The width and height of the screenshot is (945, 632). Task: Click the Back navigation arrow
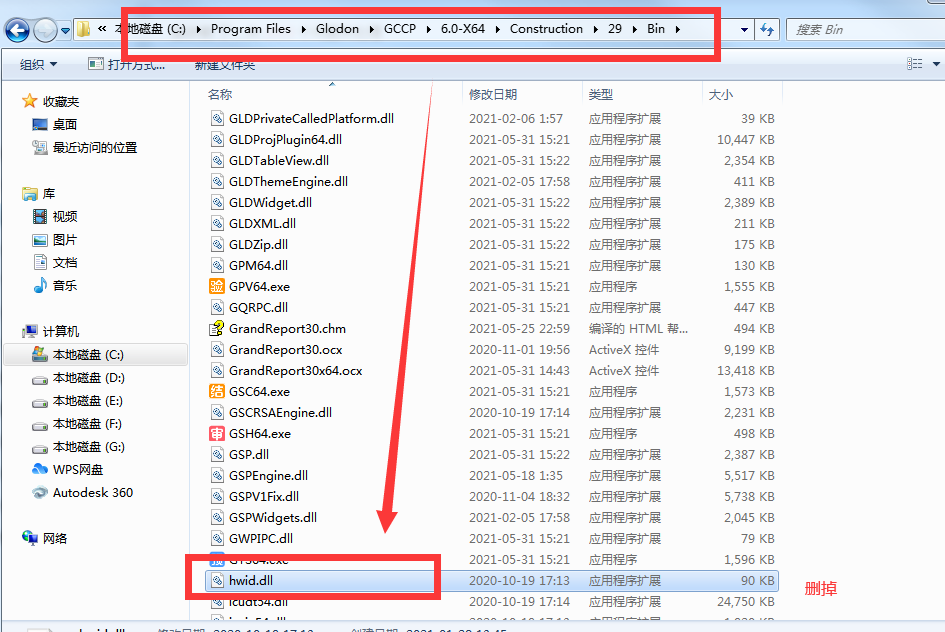pyautogui.click(x=17, y=30)
